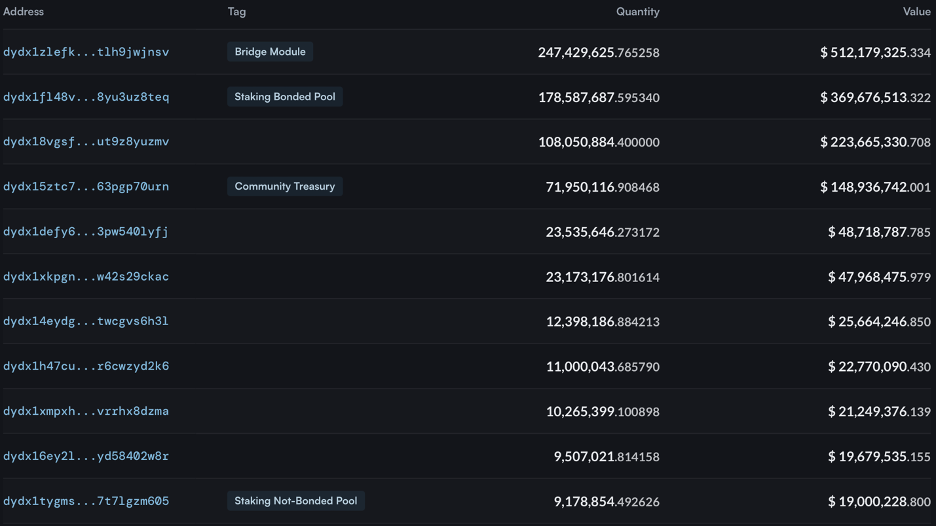Click the Address column header
This screenshot has height=526, width=936.
click(x=24, y=12)
